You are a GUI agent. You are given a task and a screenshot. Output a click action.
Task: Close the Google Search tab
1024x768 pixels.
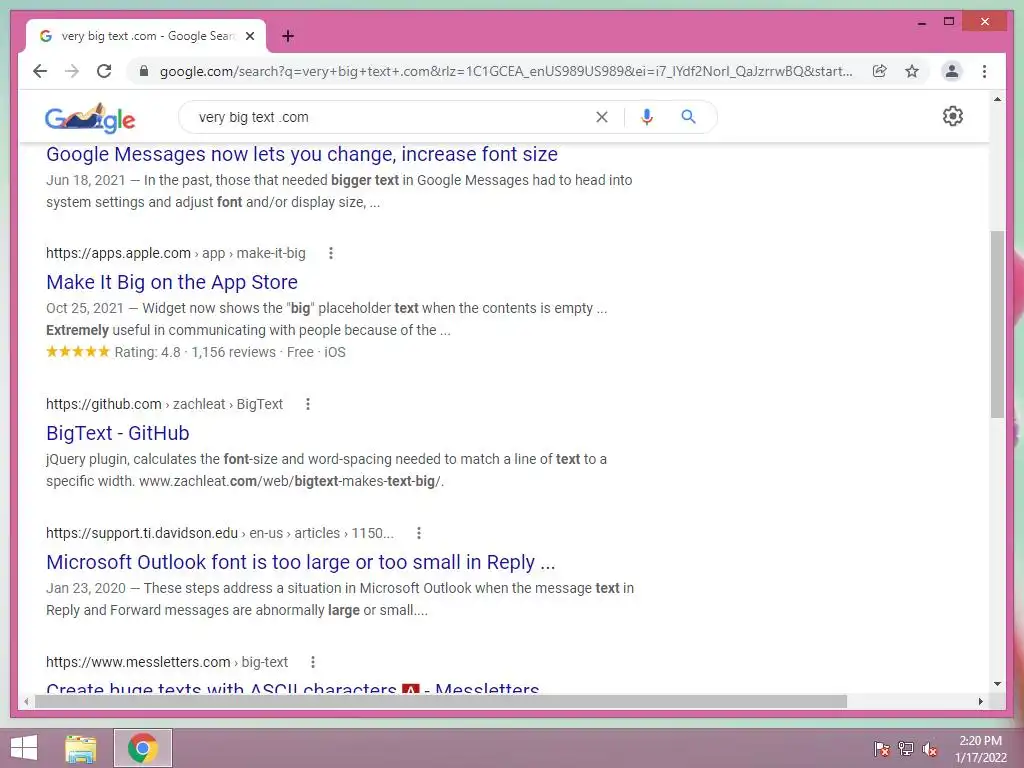[x=249, y=36]
